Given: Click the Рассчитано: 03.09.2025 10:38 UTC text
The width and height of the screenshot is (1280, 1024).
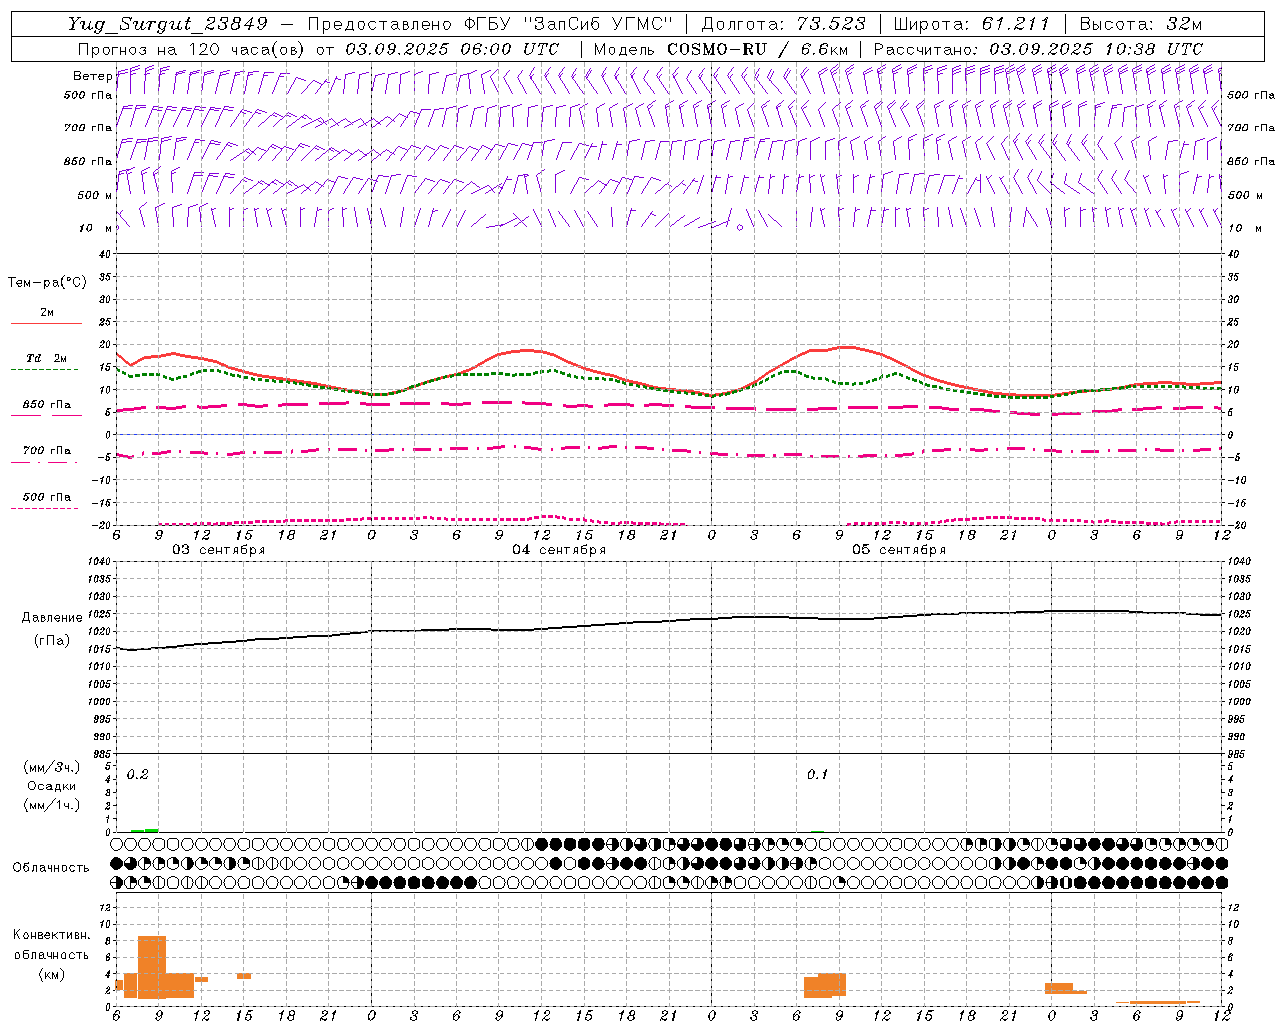Looking at the screenshot, I should [x=1038, y=49].
